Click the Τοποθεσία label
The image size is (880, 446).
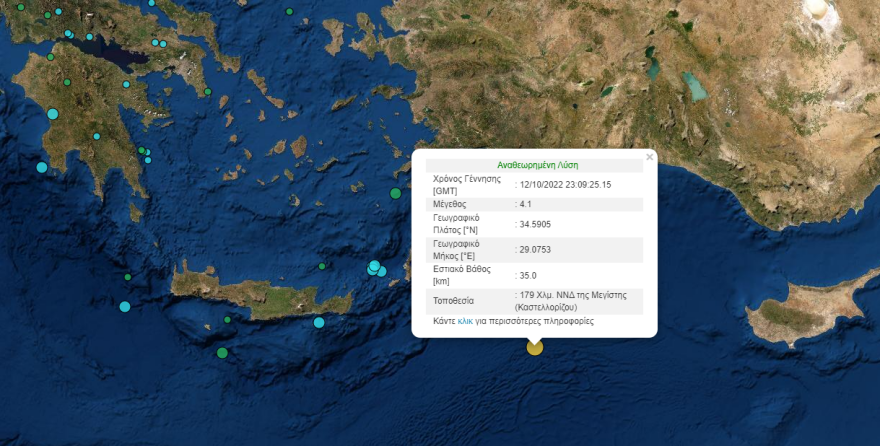tap(453, 301)
